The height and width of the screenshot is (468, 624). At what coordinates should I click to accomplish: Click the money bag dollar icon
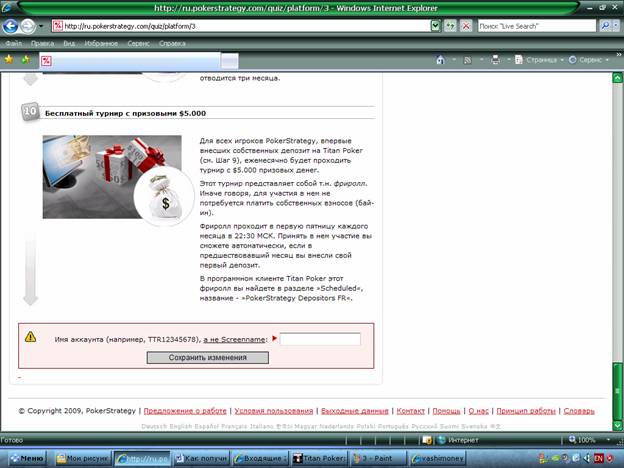(164, 197)
